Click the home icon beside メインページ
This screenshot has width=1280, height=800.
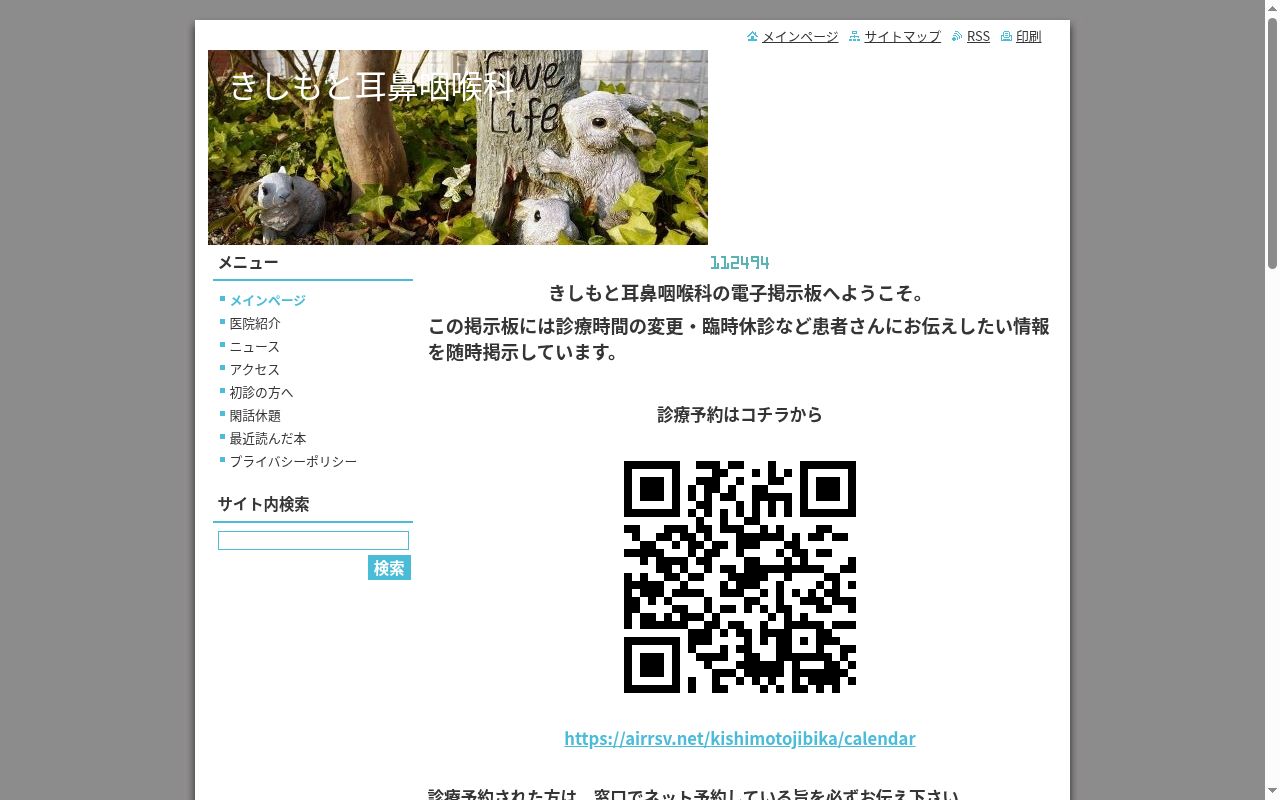pos(752,36)
